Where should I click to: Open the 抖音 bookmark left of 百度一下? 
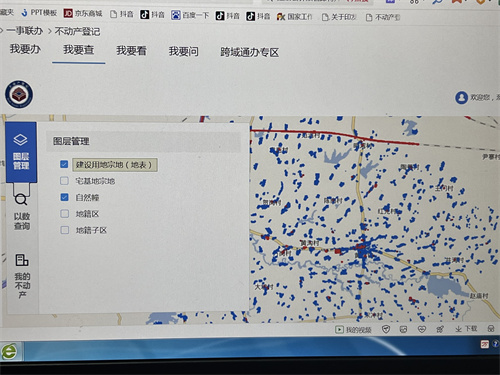[x=152, y=15]
